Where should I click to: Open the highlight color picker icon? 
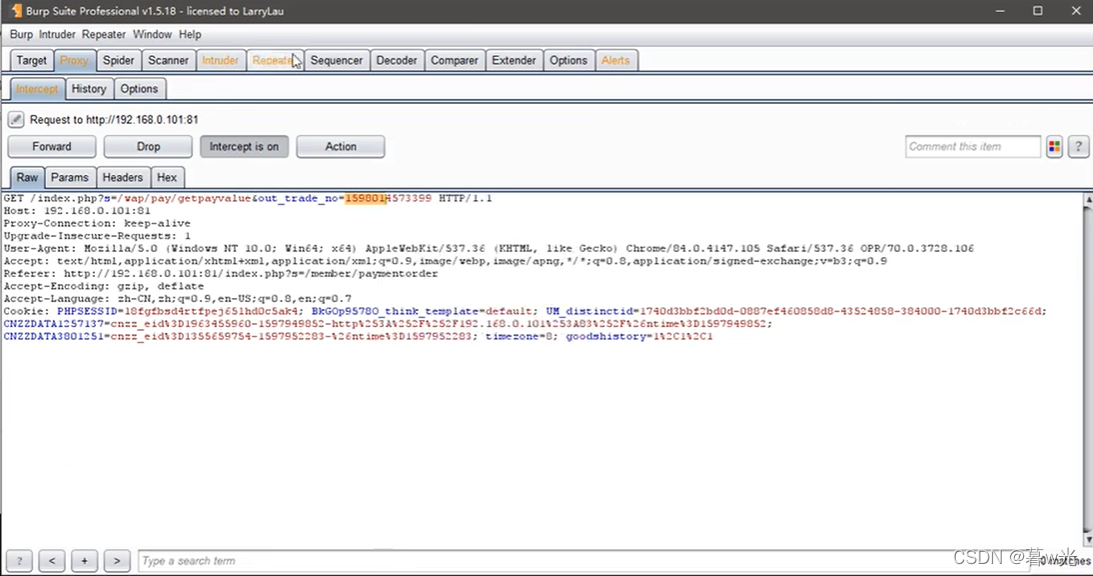1054,147
